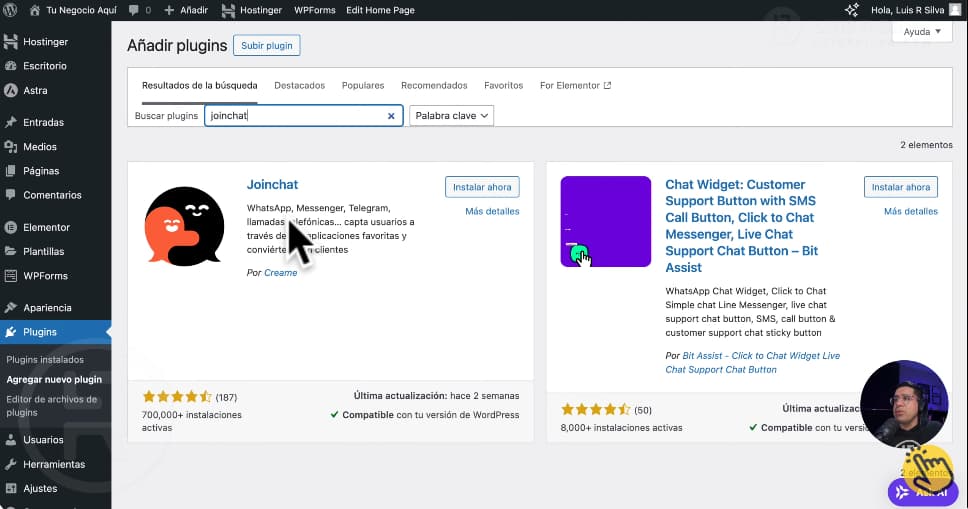The width and height of the screenshot is (968, 509).
Task: Open Astra theme menu in sidebar
Action: [x=34, y=90]
